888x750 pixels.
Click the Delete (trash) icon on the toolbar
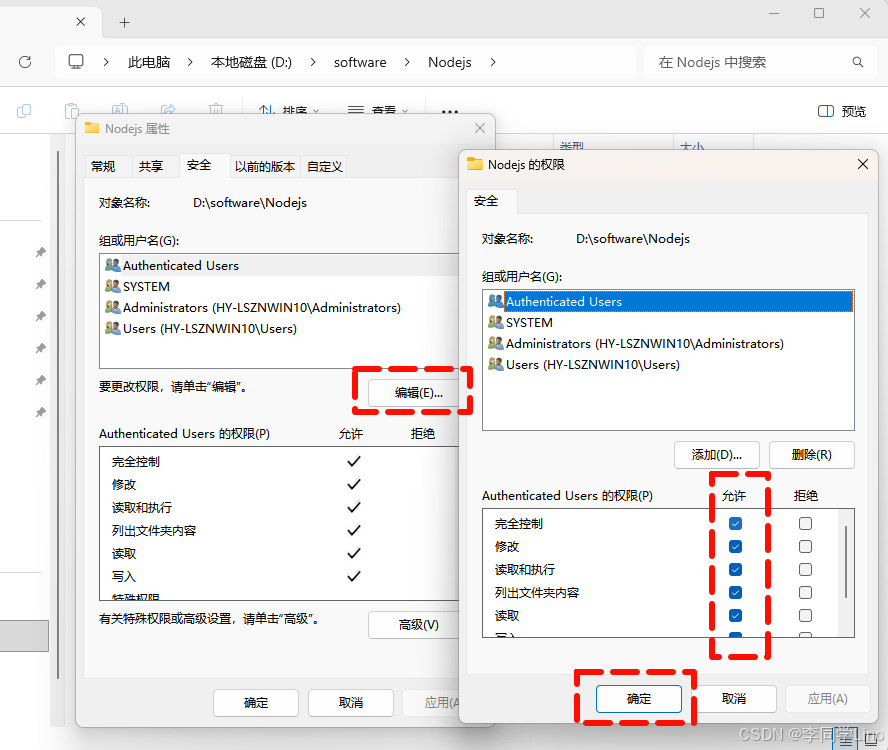tap(215, 110)
